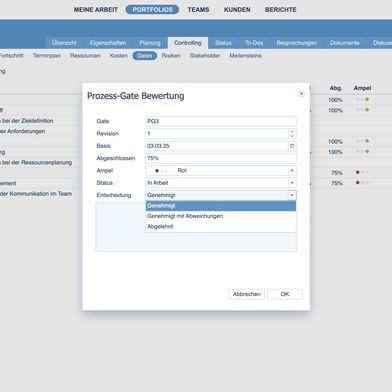Screen dimensions: 392x392
Task: Switch to the Eigenschaften tab
Action: coord(108,43)
